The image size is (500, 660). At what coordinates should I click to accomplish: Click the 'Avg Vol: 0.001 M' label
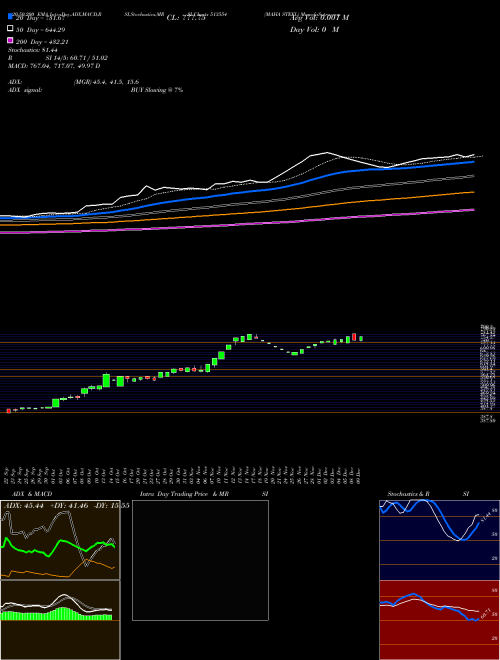click(x=319, y=18)
